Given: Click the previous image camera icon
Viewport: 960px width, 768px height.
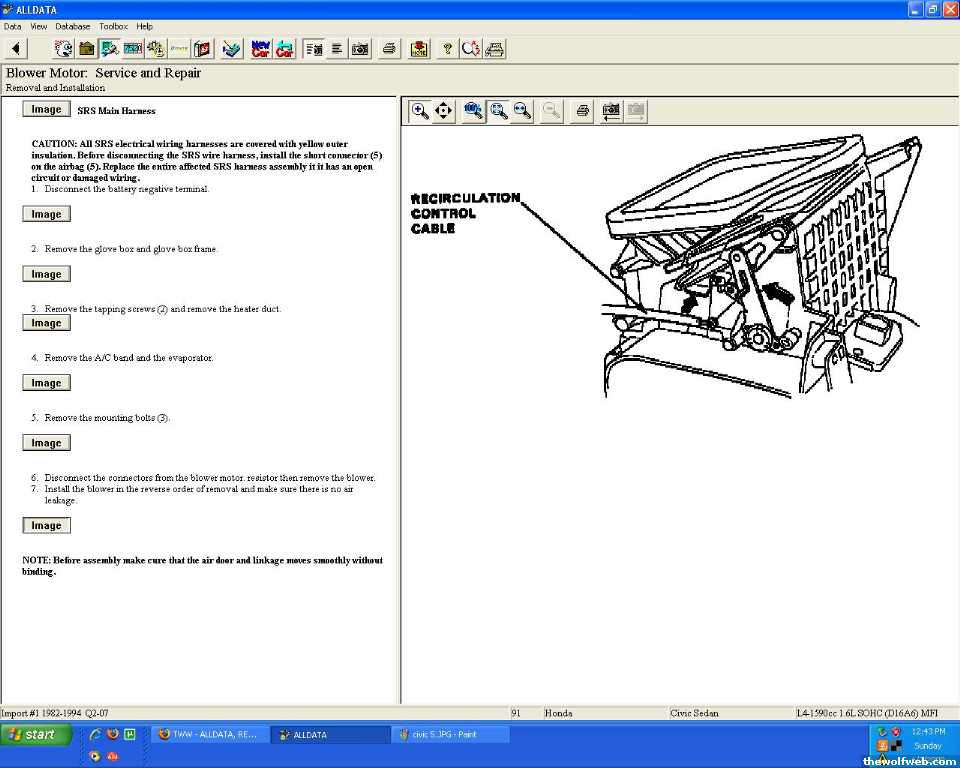Looking at the screenshot, I should (610, 111).
